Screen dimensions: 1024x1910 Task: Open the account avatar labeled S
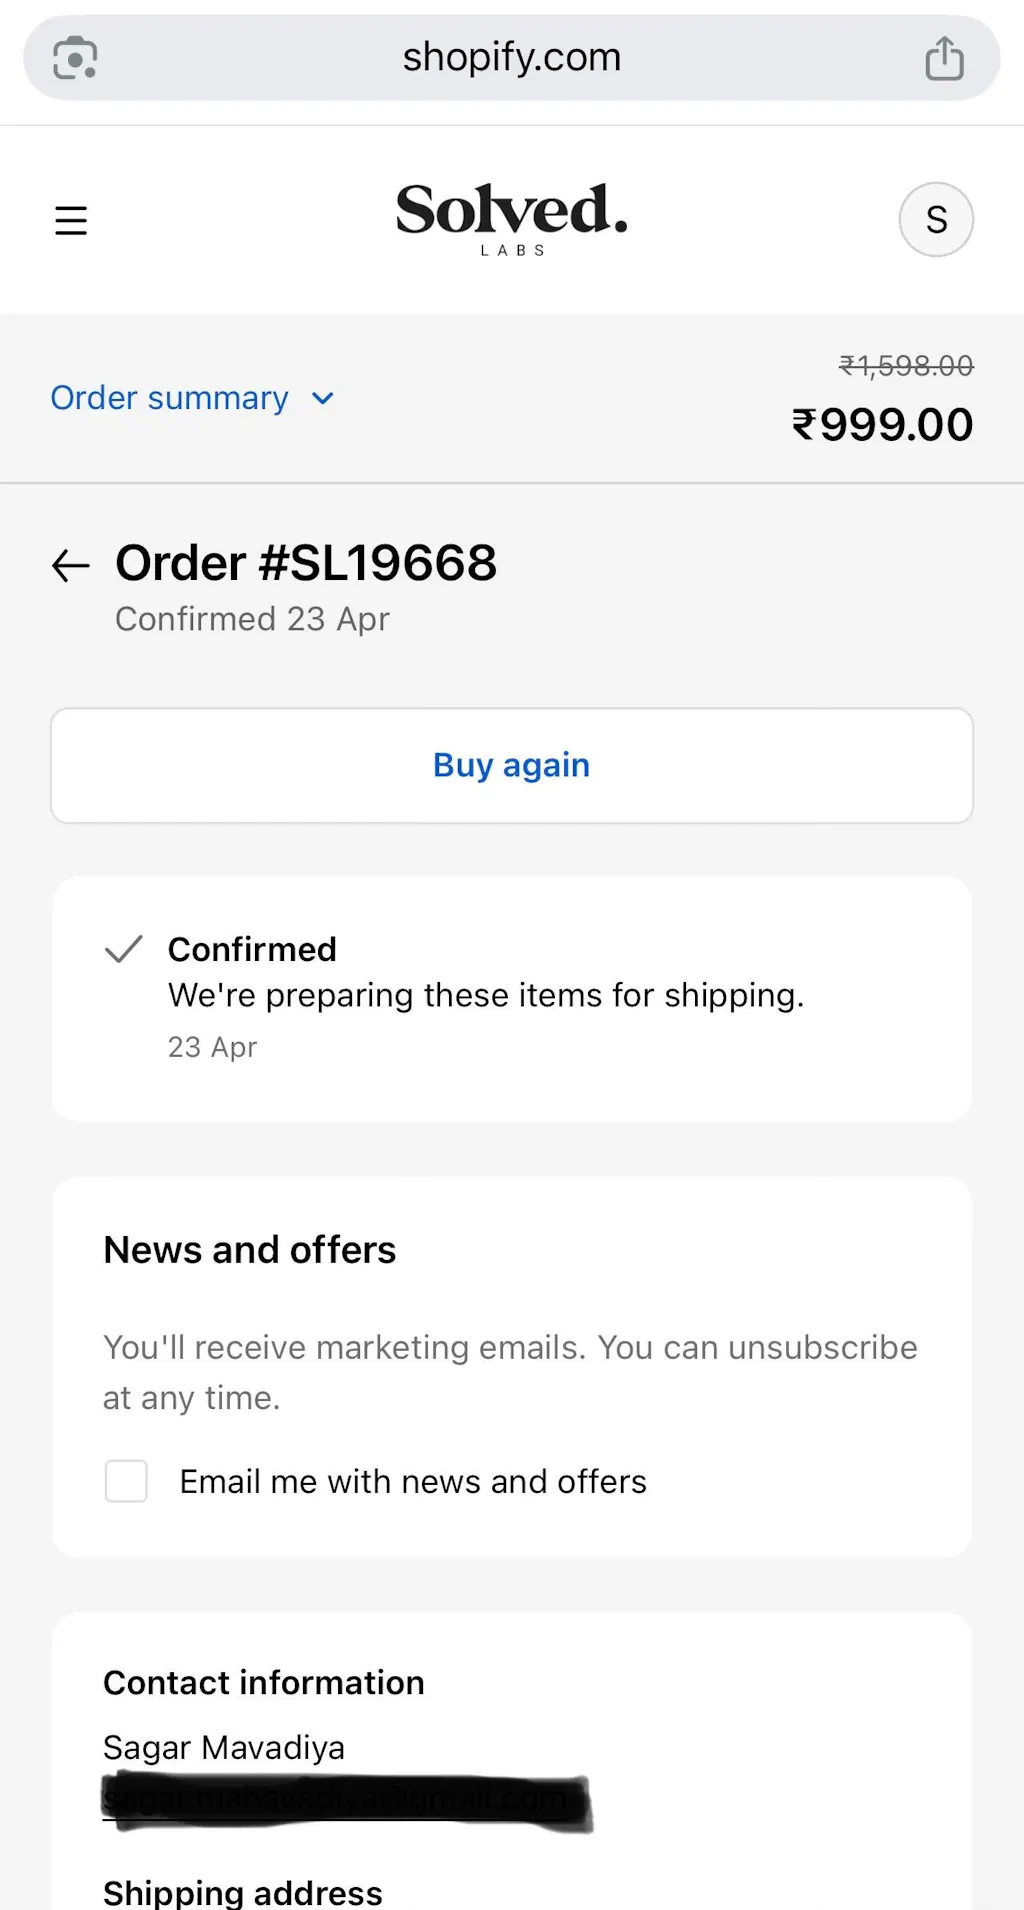tap(936, 220)
